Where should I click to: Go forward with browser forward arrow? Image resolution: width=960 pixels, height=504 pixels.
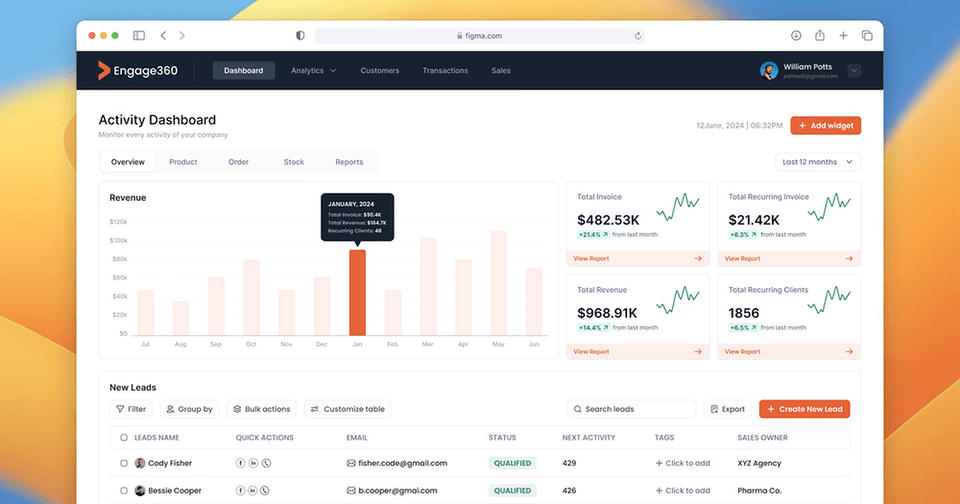pyautogui.click(x=182, y=36)
